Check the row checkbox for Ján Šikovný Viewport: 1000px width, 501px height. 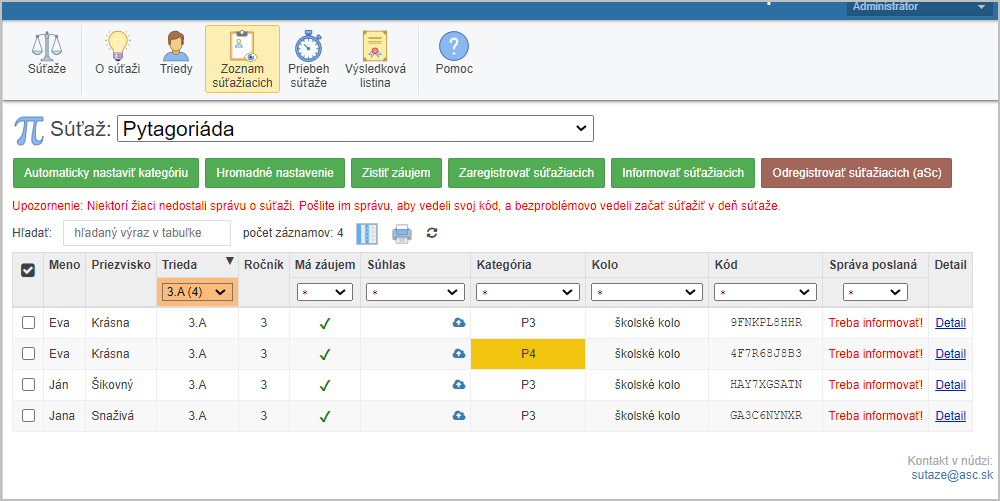click(28, 384)
